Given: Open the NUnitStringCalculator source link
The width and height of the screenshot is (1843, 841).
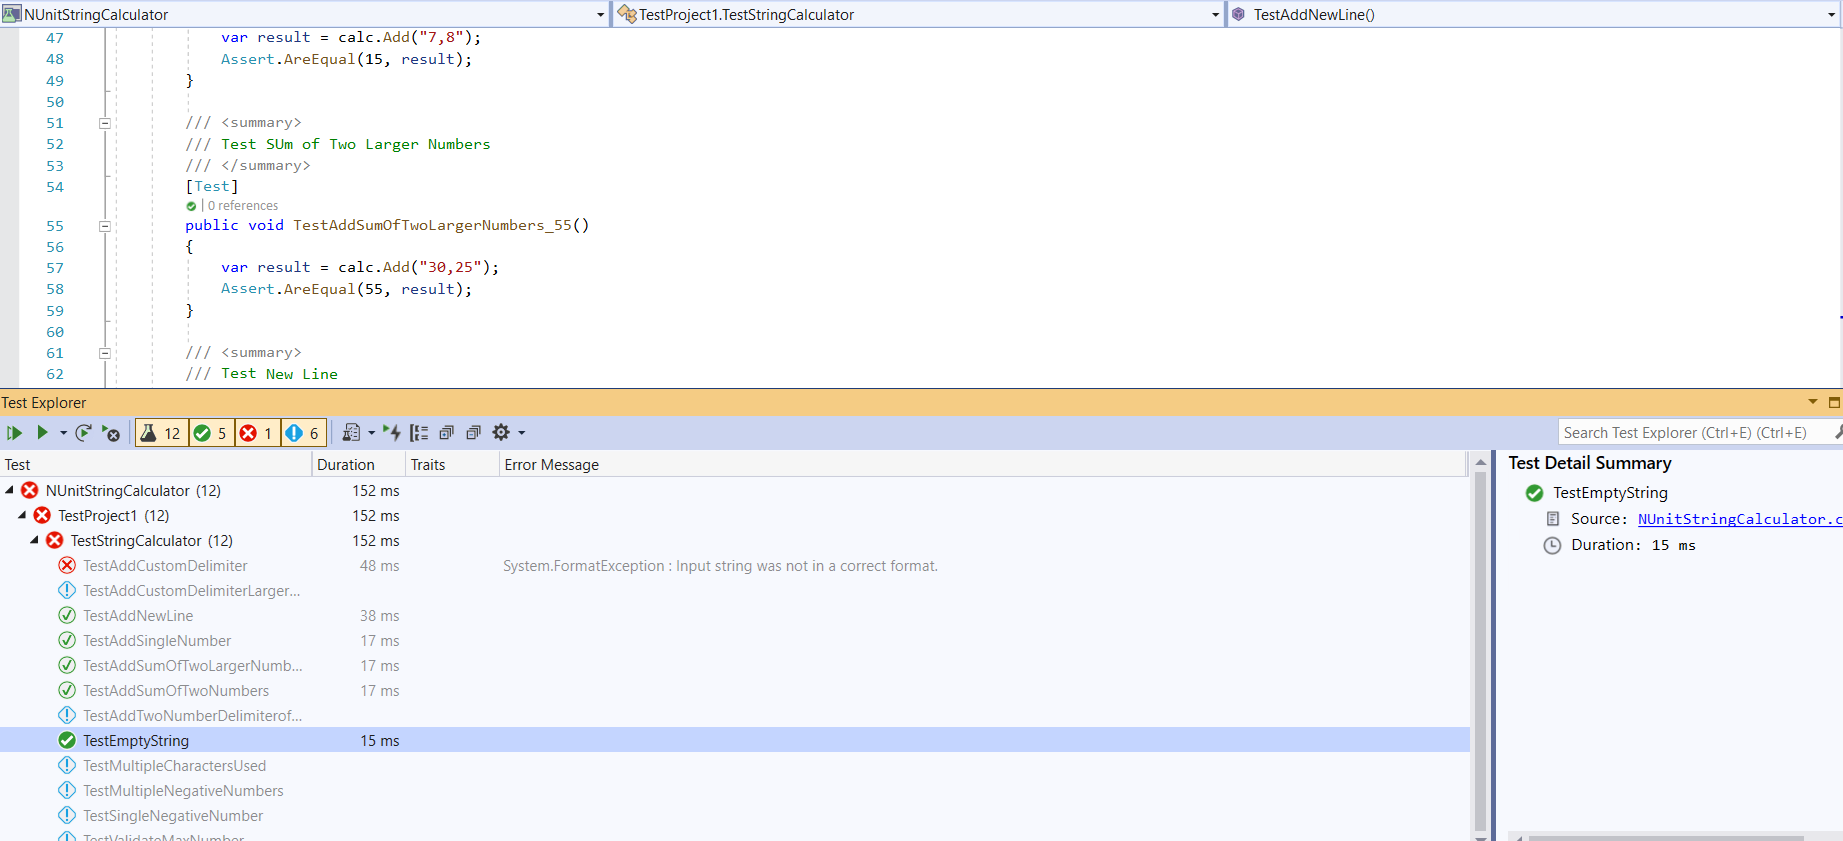Looking at the screenshot, I should [x=1739, y=519].
